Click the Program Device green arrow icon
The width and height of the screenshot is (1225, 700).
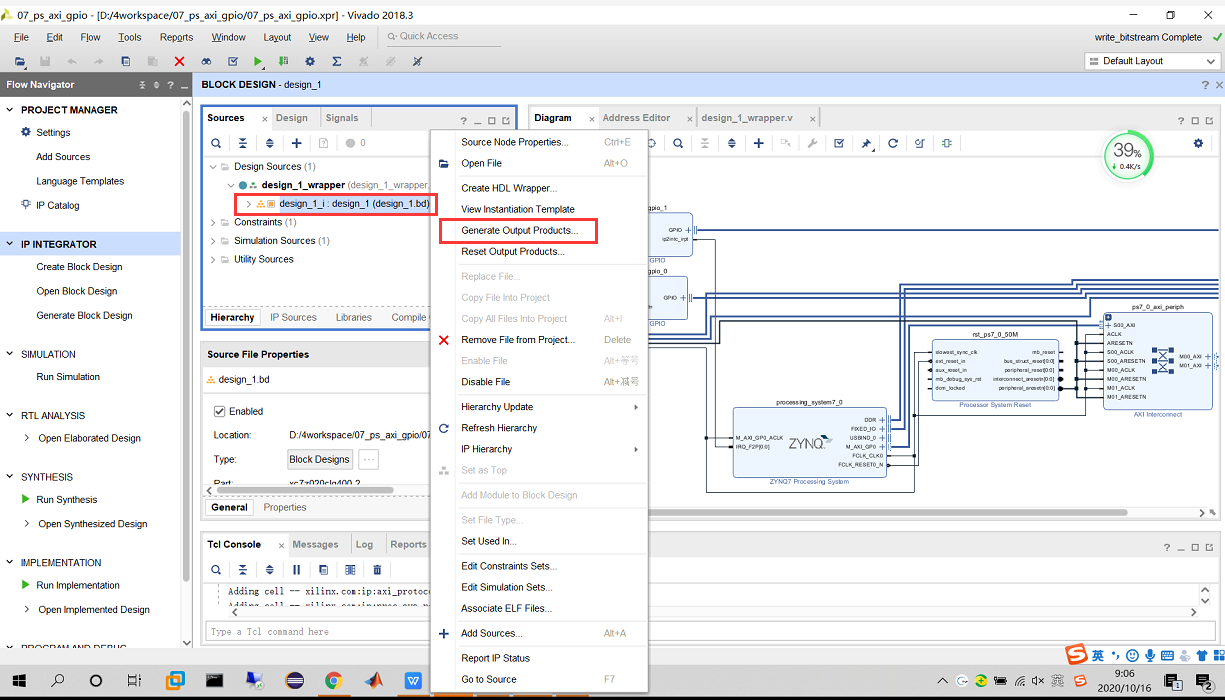(x=284, y=62)
